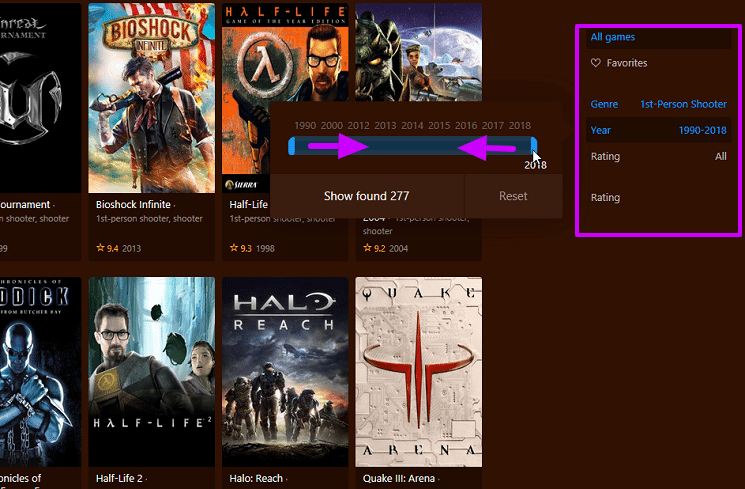This screenshot has width=745, height=489.
Task: Click the Reset button
Action: (513, 196)
